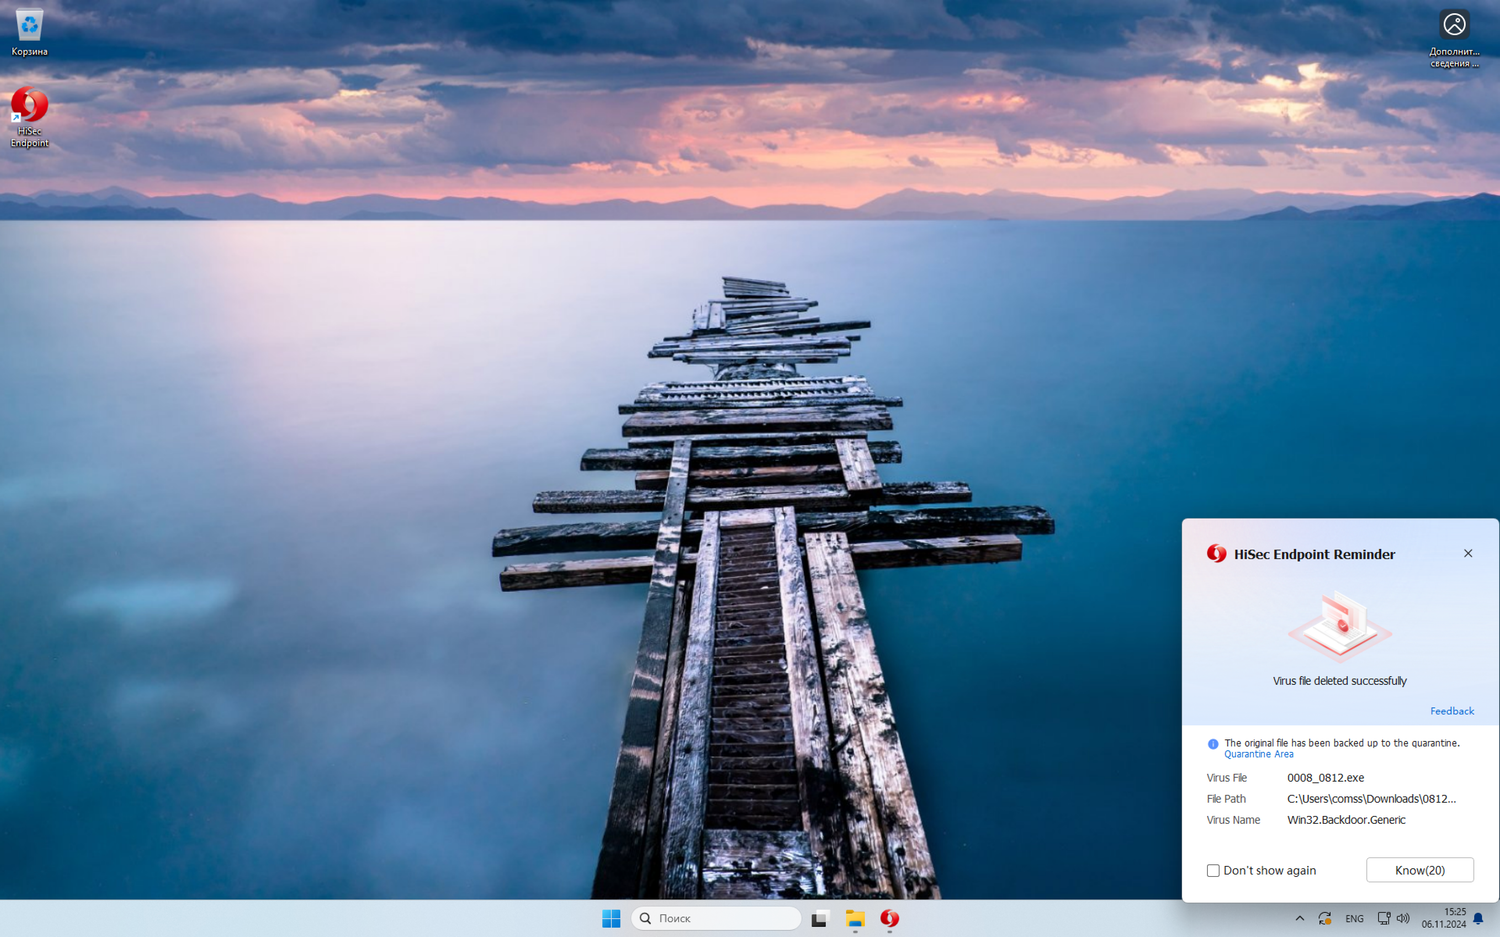Click the file path C:\Users\comss\Downloads\0812...
Image resolution: width=1500 pixels, height=937 pixels.
[x=1371, y=799]
